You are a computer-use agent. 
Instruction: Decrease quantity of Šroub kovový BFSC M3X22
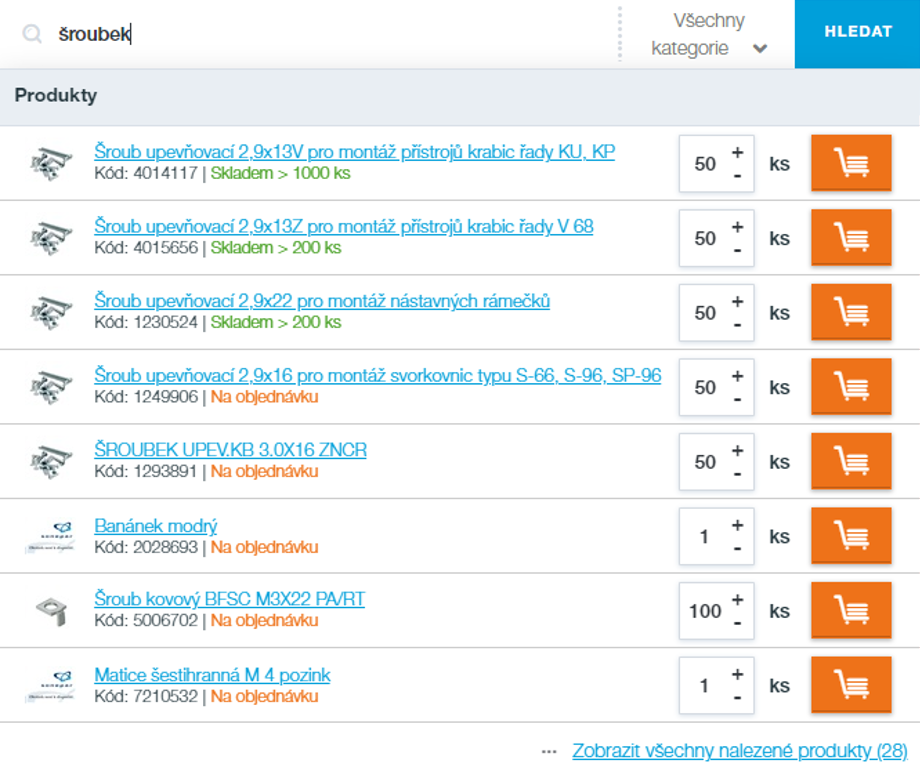(737, 623)
